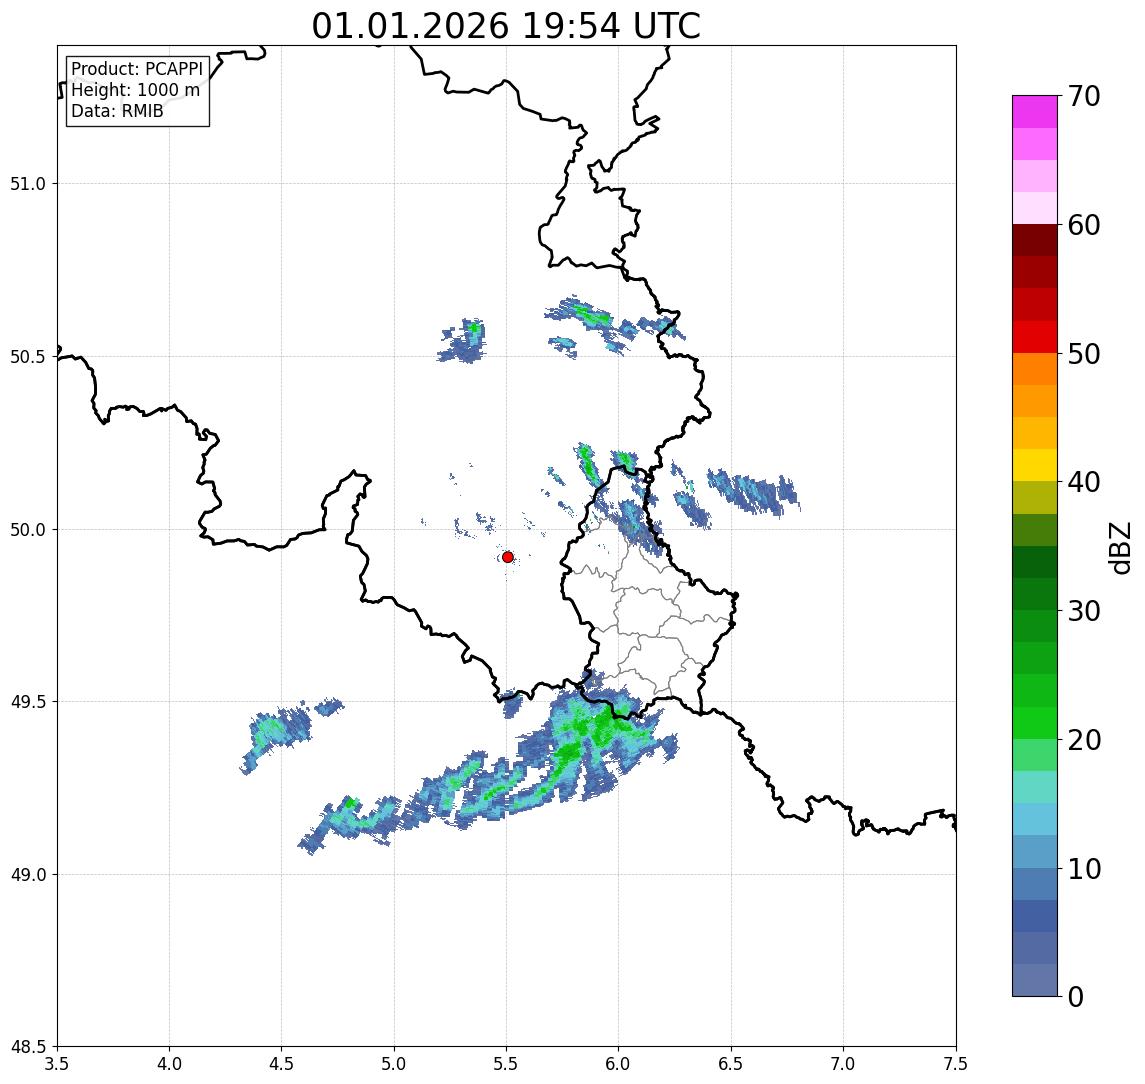This screenshot has height=1084, width=1145.
Task: Click the bright green swatch above 20 dBZ
Action: click(x=1035, y=723)
